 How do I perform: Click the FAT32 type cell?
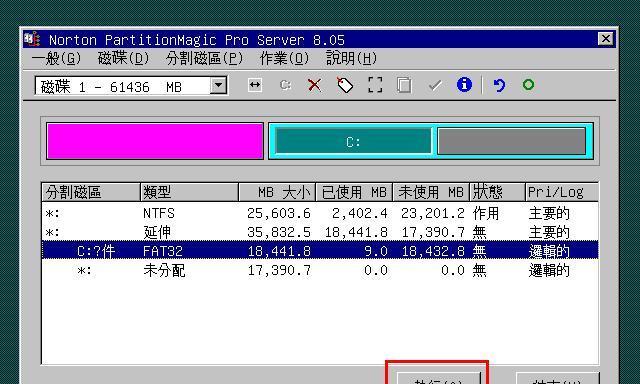(x=162, y=251)
